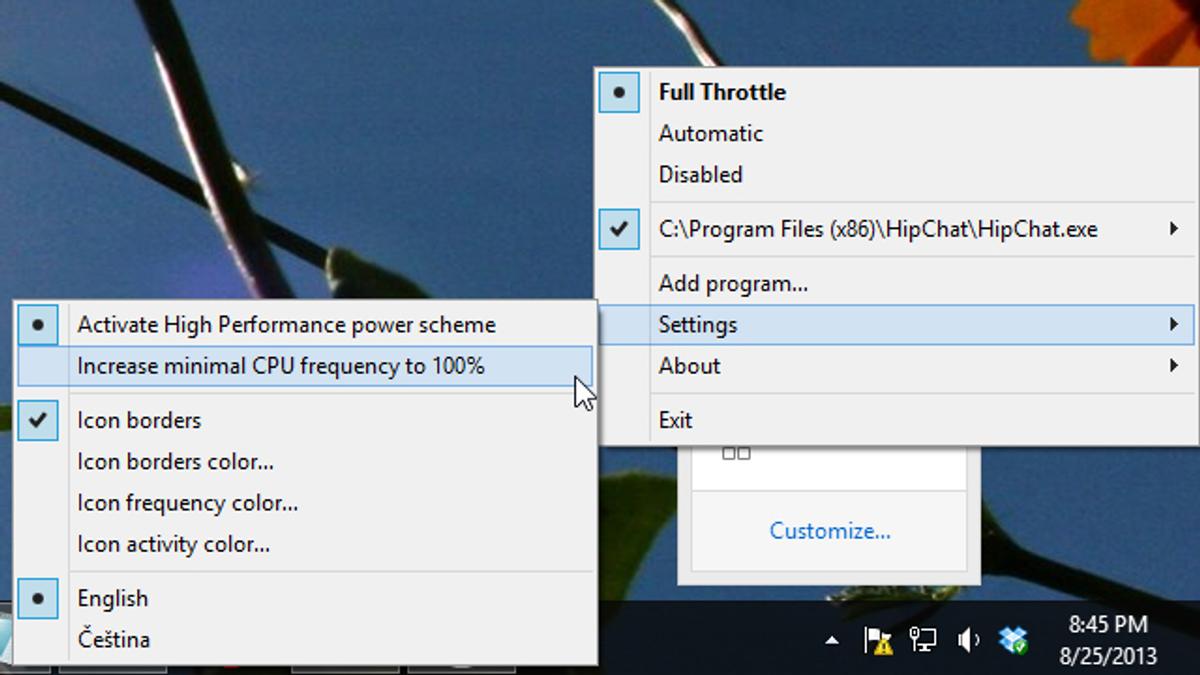Show hidden tray icons with up arrow
Image resolution: width=1200 pixels, height=675 pixels.
832,641
